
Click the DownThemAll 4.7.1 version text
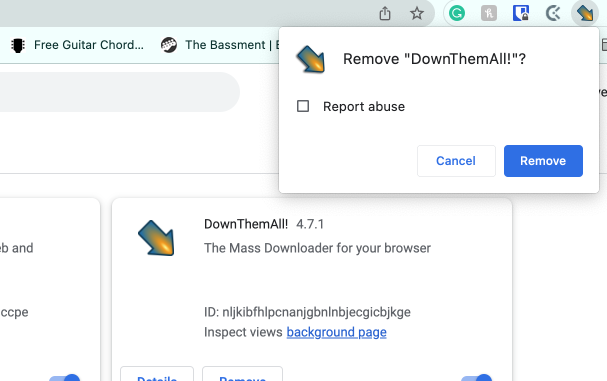coord(310,224)
